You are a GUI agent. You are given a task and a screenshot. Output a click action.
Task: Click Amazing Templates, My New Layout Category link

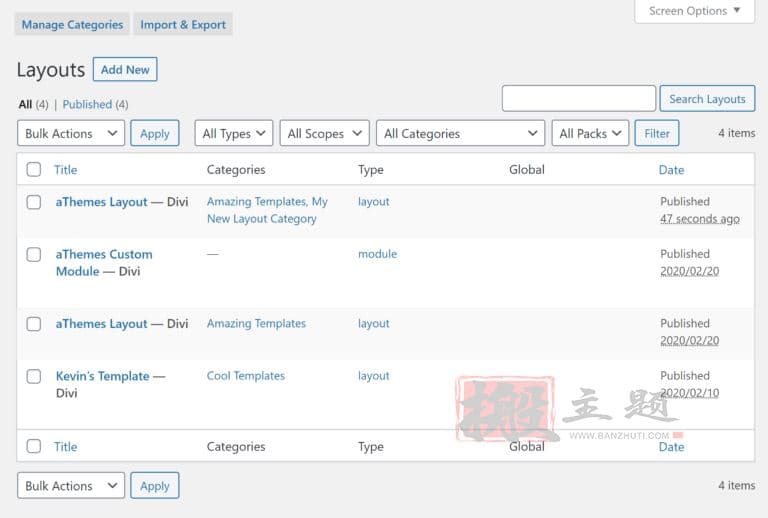click(x=267, y=210)
